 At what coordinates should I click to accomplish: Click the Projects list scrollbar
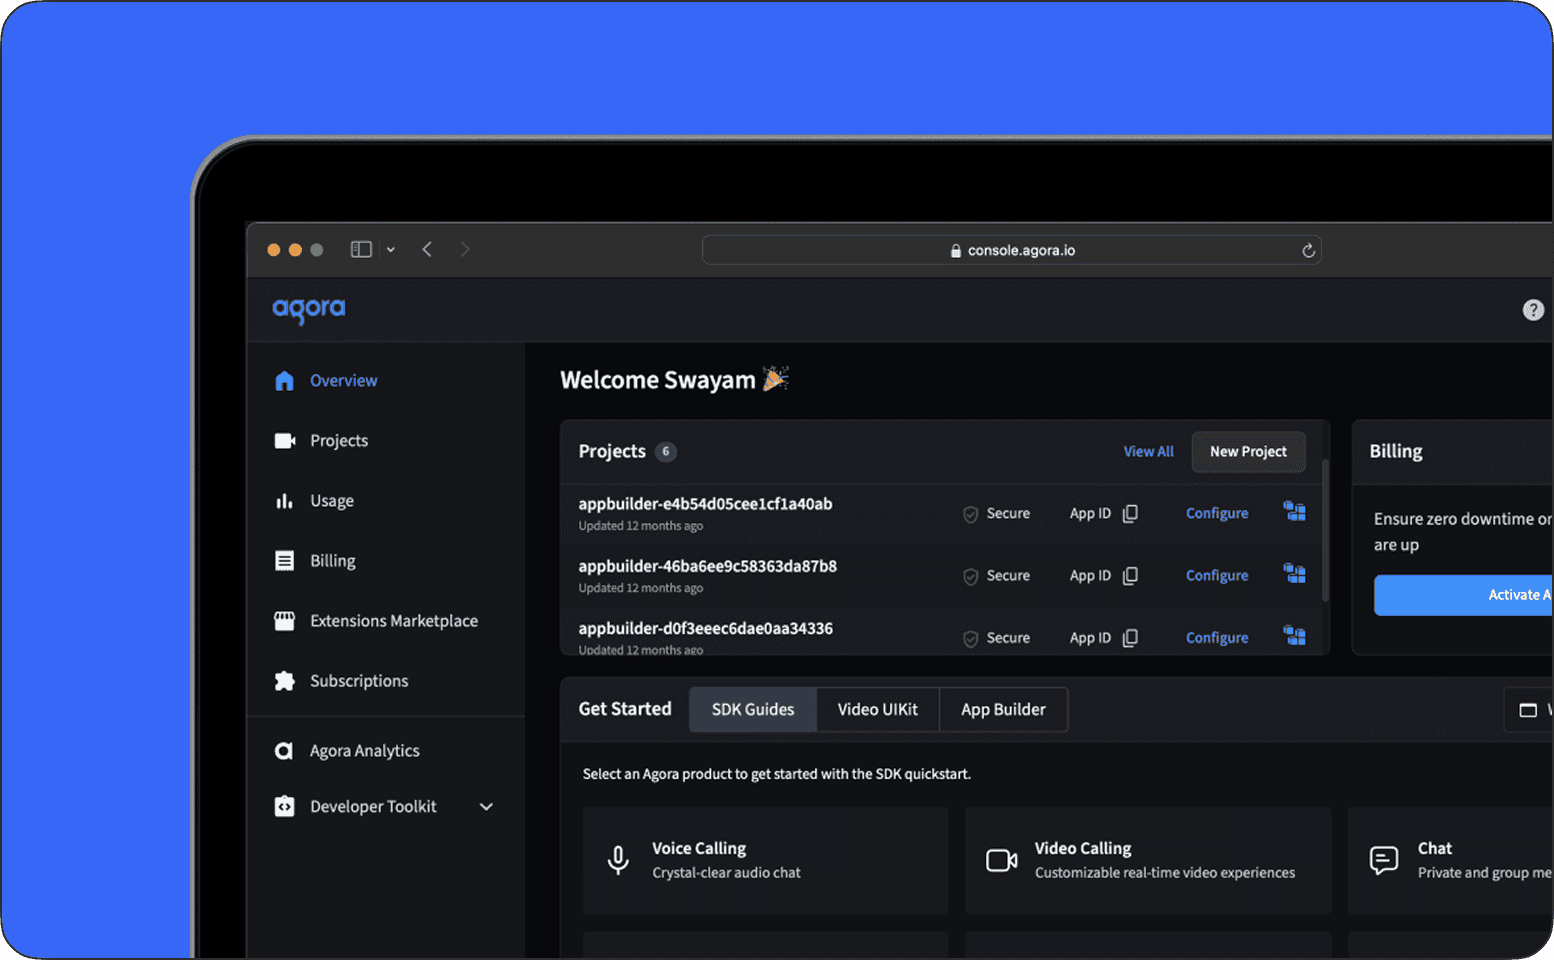[1326, 530]
